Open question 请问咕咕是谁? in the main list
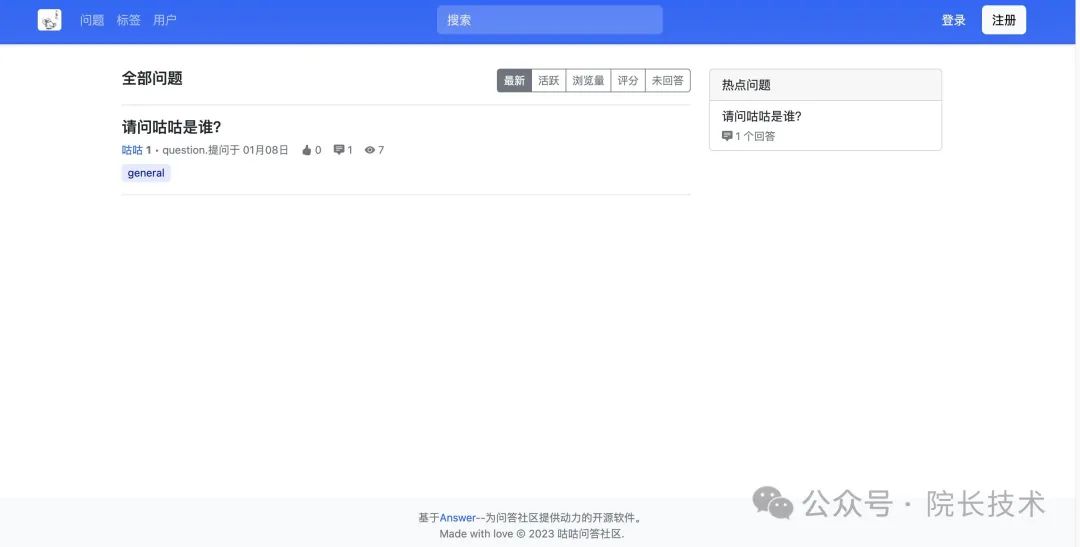 click(x=172, y=127)
